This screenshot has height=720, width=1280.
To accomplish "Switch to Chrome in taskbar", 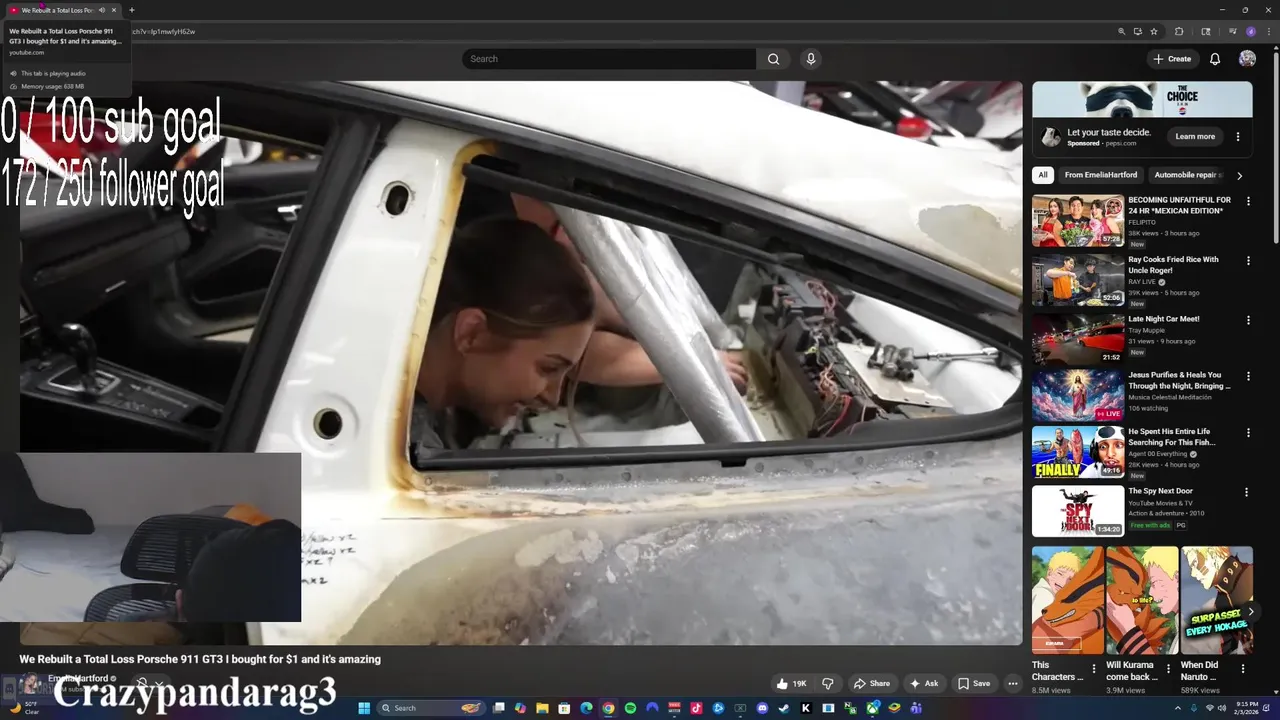I will [x=608, y=708].
